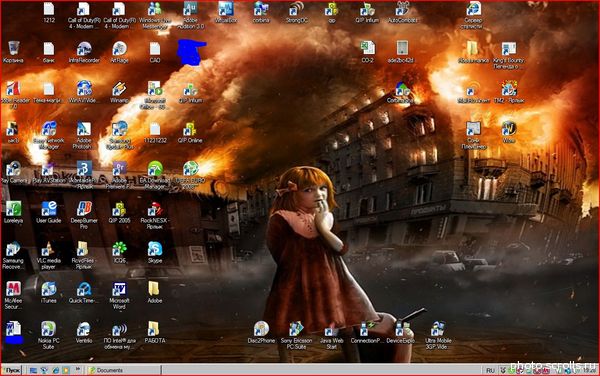Viewport: 600px width, 376px height.
Task: Open Nokia PC Suite shortcut
Action: coord(49,335)
